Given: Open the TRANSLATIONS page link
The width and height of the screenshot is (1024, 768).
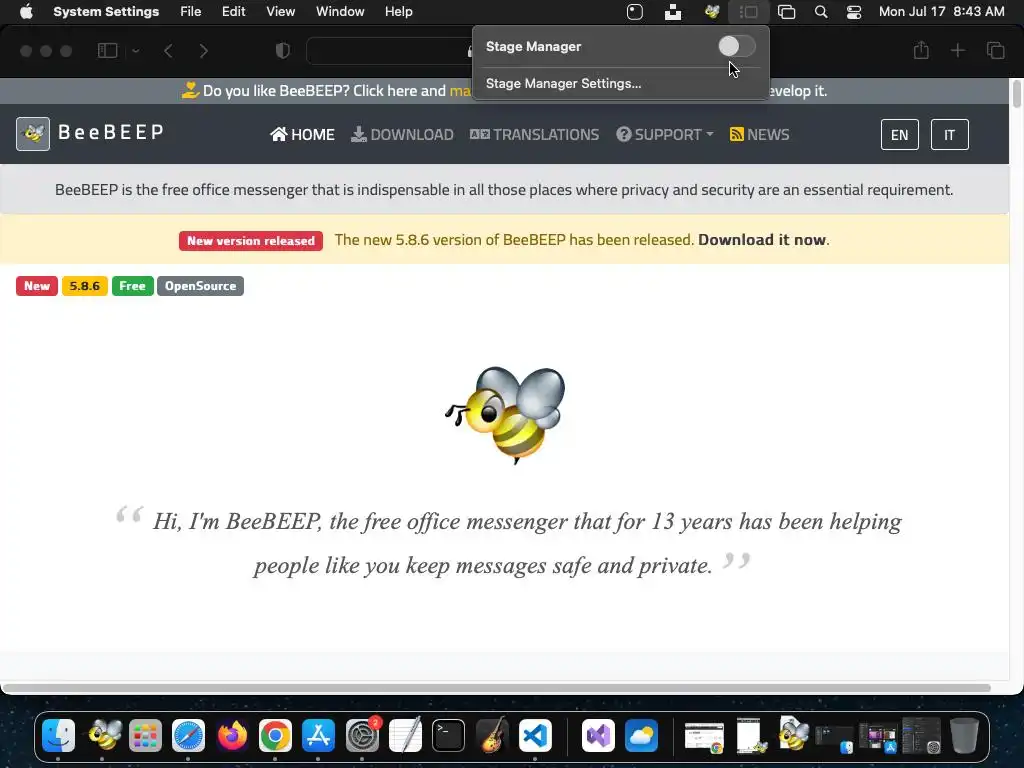Looking at the screenshot, I should point(534,135).
